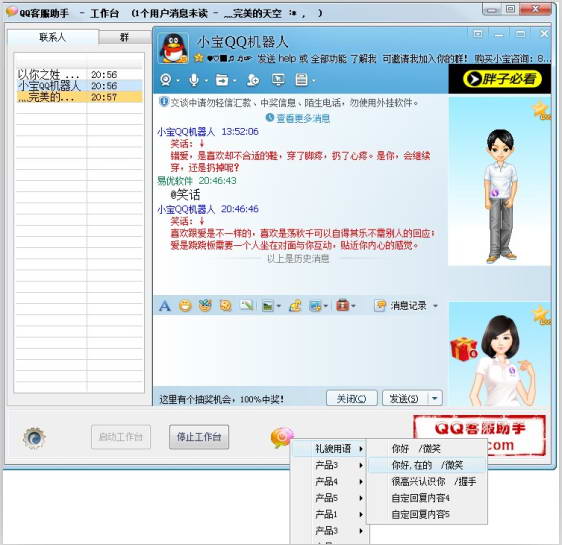
Task: Click the remote desktop screen icon
Action: tap(278, 80)
